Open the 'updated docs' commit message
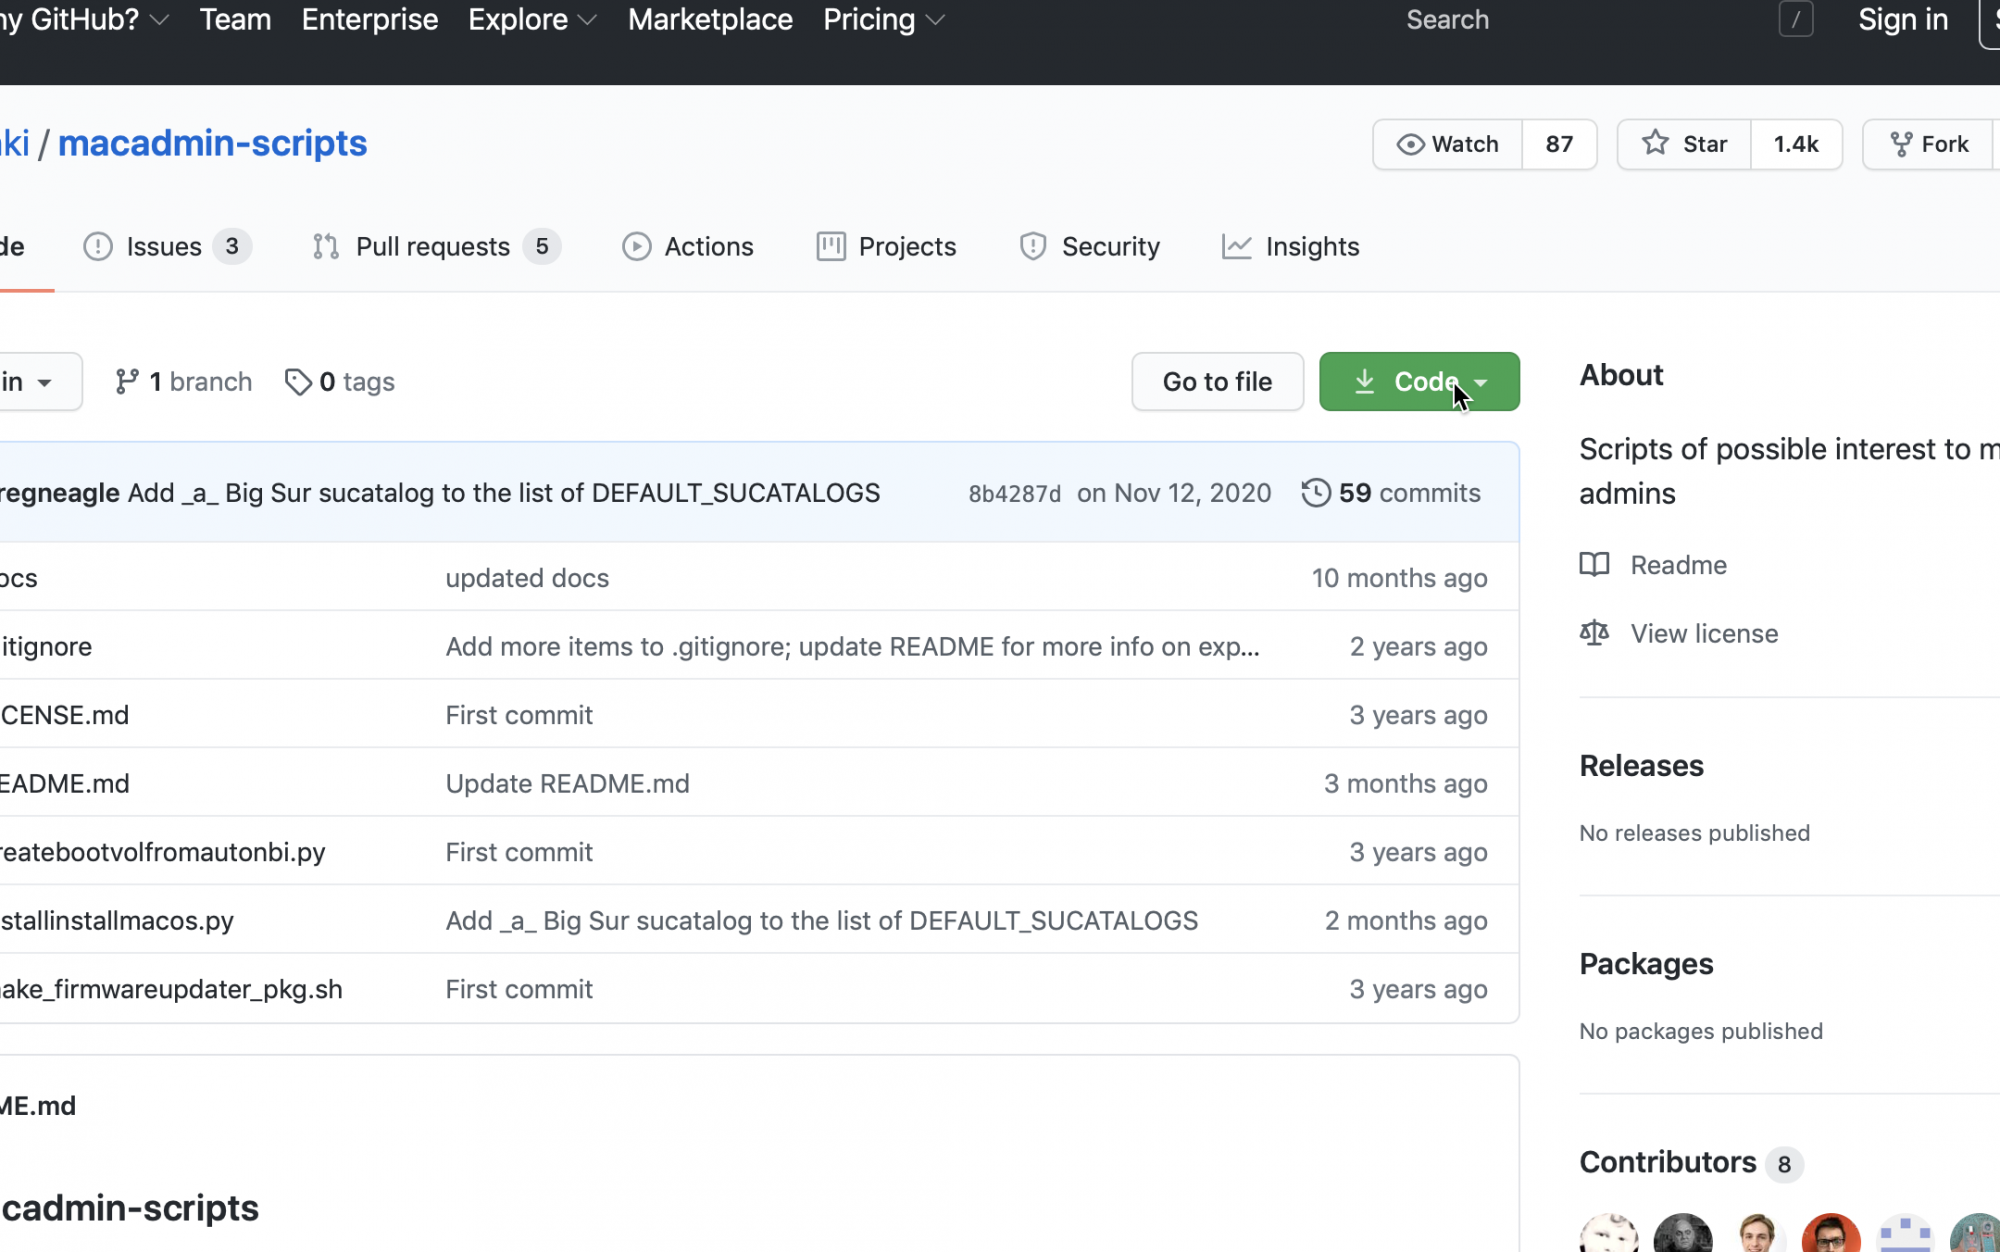2000x1252 pixels. pos(527,578)
